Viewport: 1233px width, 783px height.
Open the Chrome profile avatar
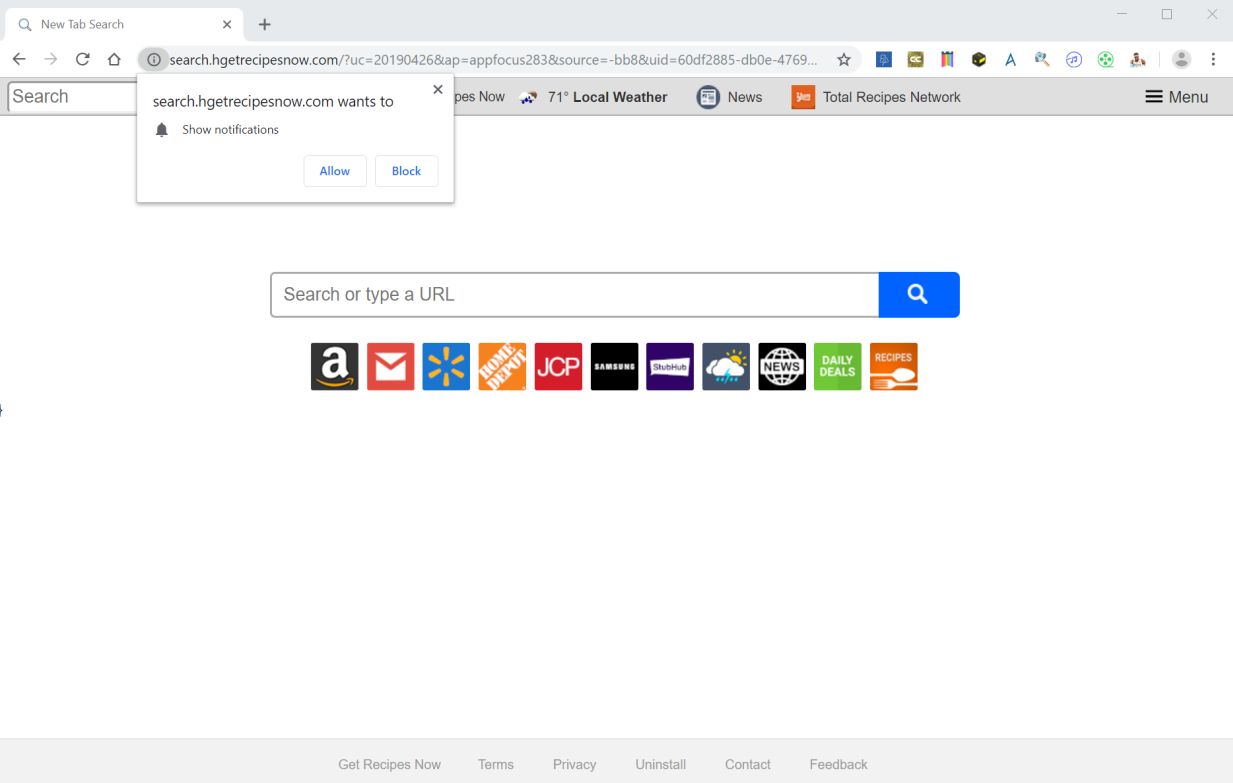pyautogui.click(x=1181, y=59)
